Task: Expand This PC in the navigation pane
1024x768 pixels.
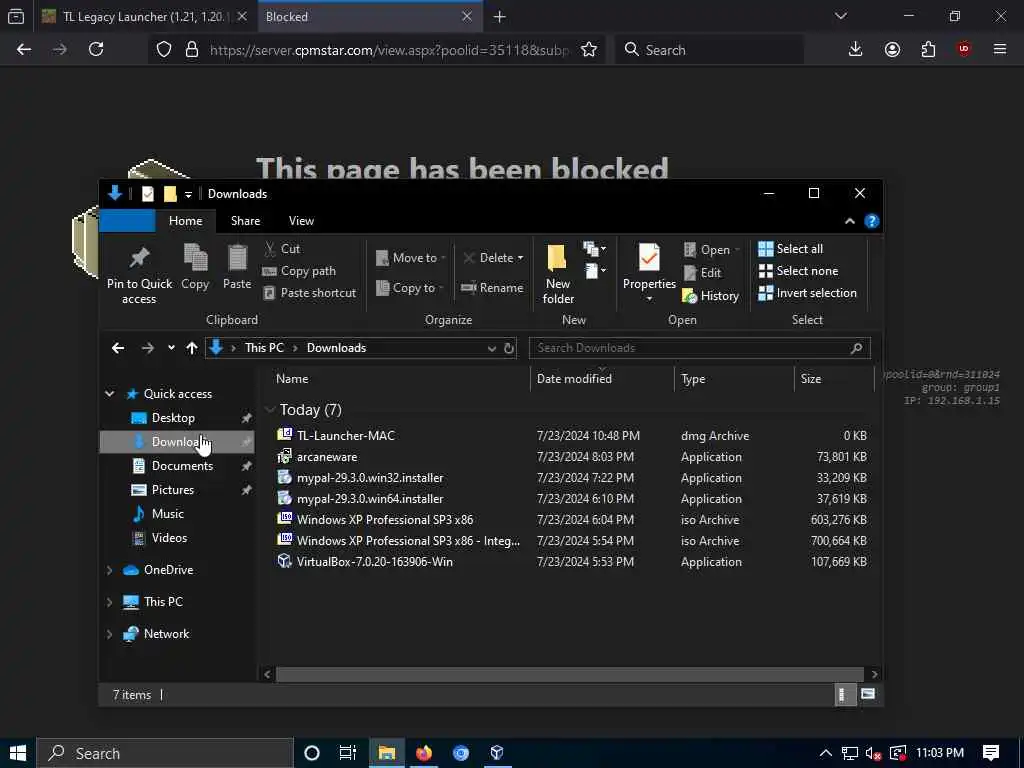Action: click(x=109, y=602)
